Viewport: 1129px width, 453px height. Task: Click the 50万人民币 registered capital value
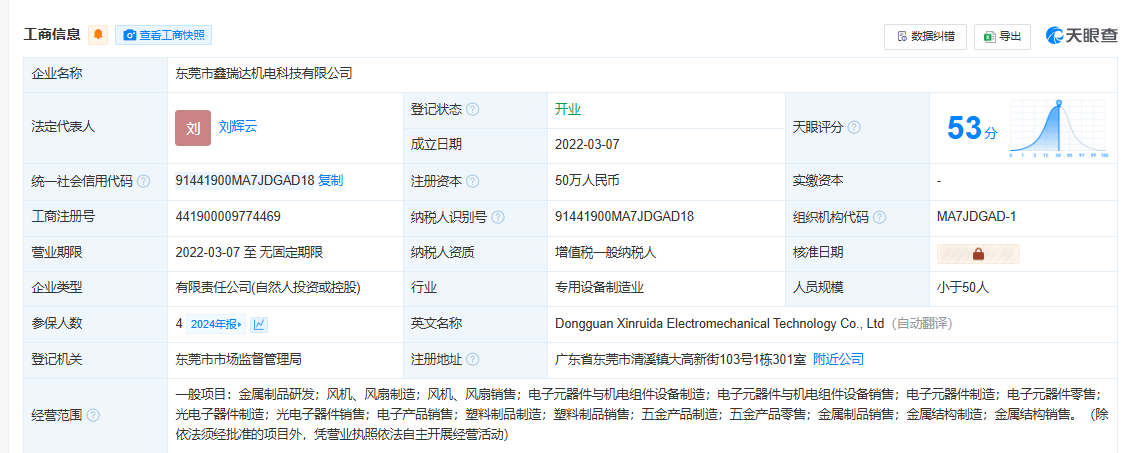coord(587,181)
